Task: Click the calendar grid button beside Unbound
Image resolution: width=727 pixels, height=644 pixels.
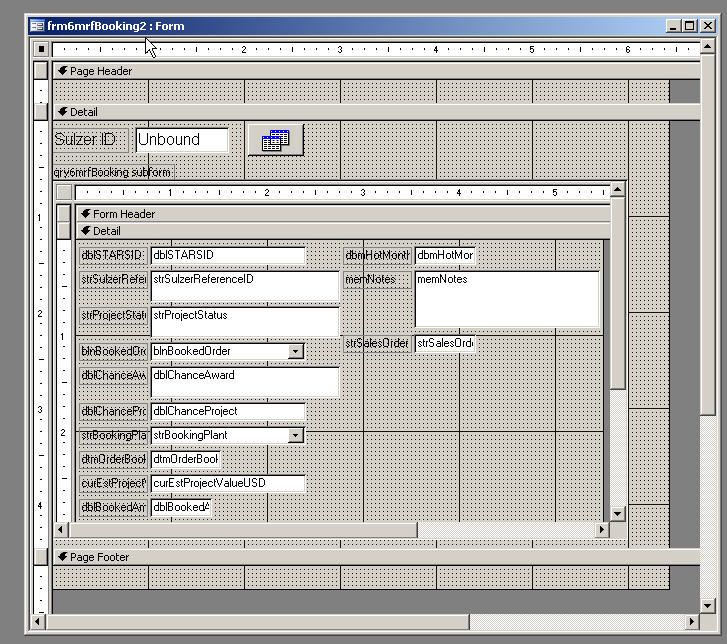Action: pos(275,141)
